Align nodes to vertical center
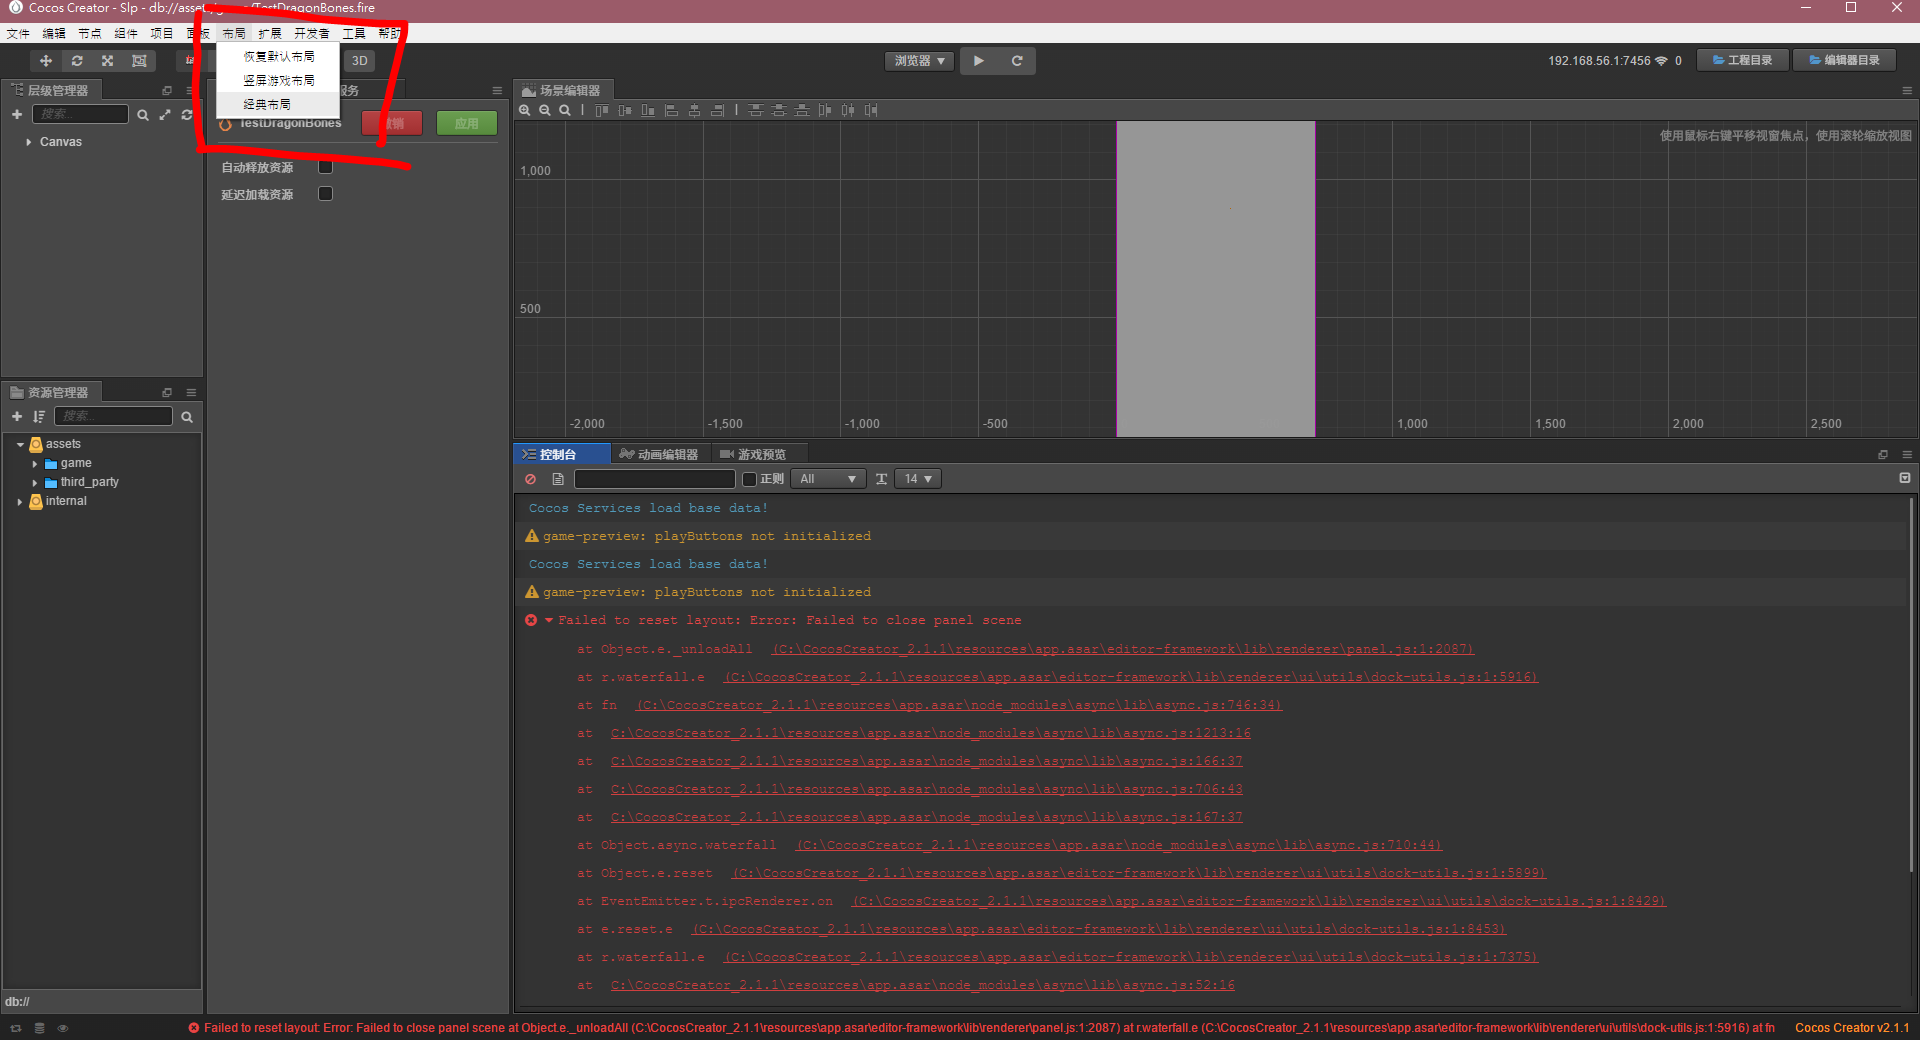1920x1040 pixels. 625,110
